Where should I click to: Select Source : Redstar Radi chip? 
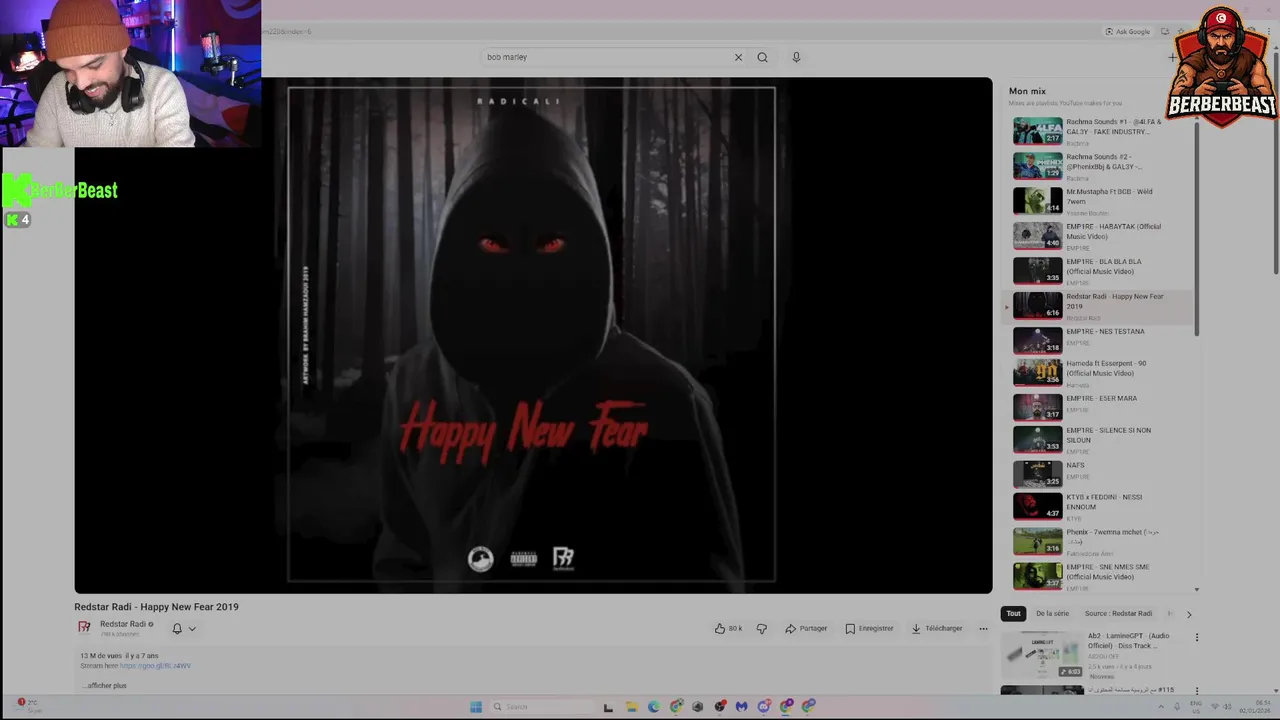[x=1118, y=614]
